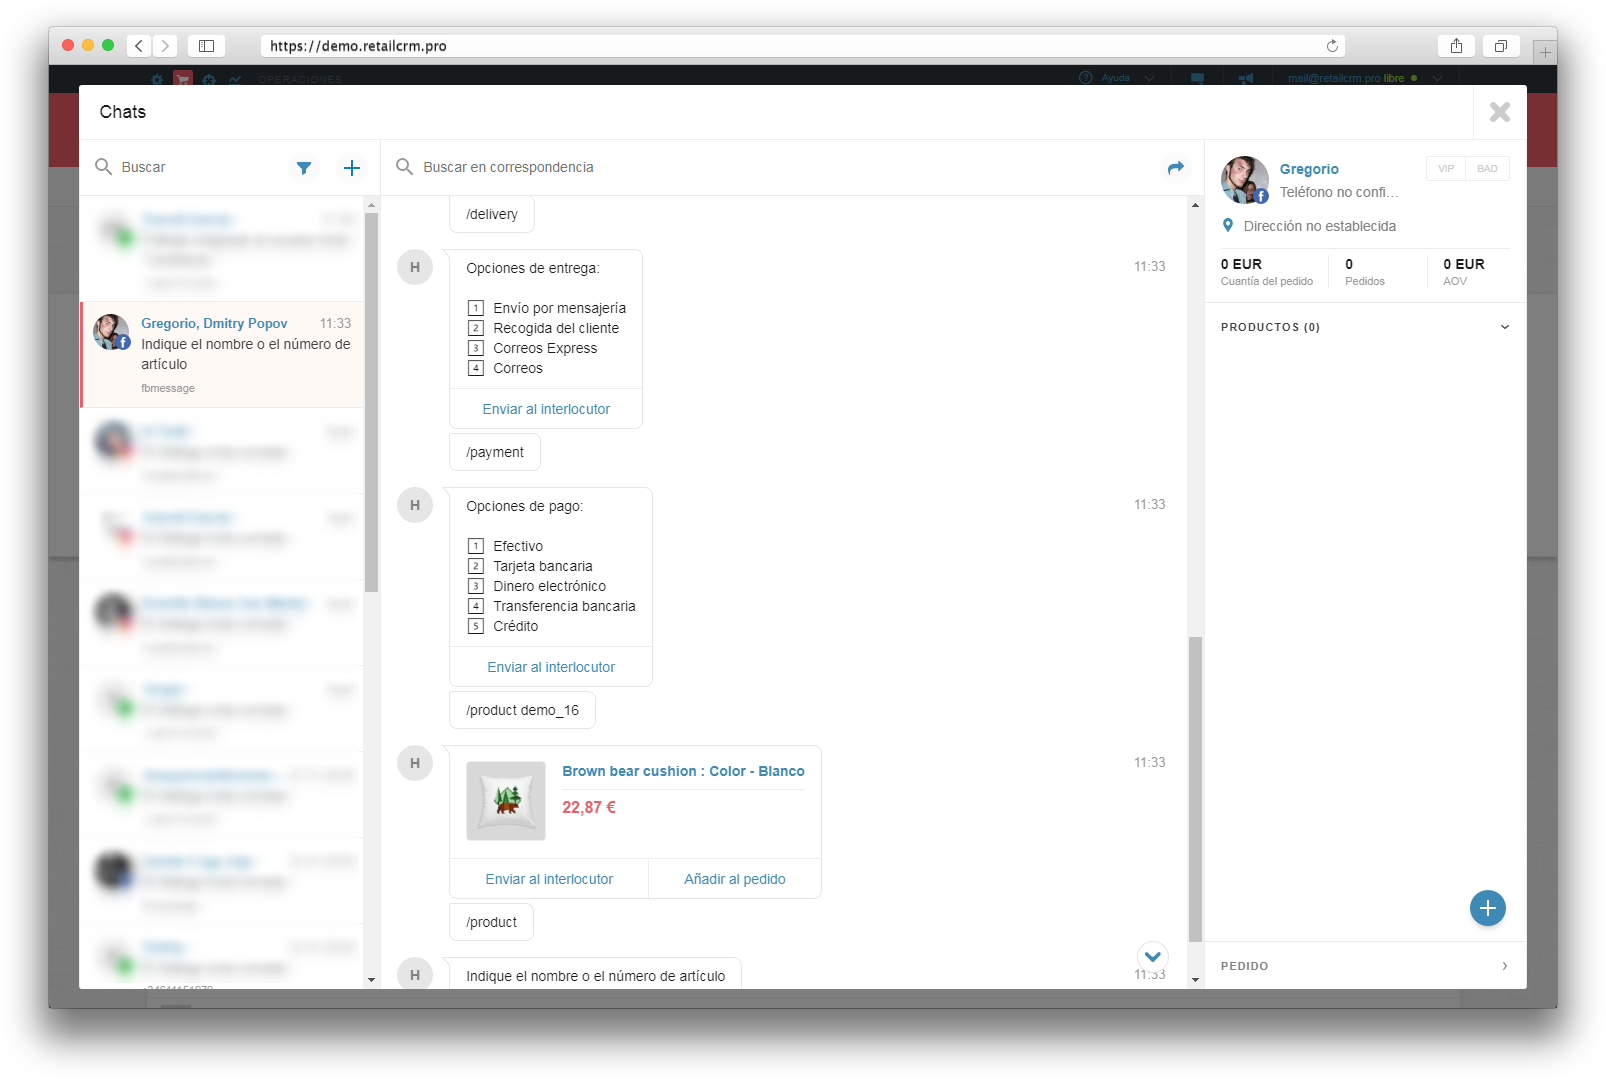Image resolution: width=1606 pixels, height=1079 pixels.
Task: Click Crédito payment option
Action: pyautogui.click(x=503, y=626)
